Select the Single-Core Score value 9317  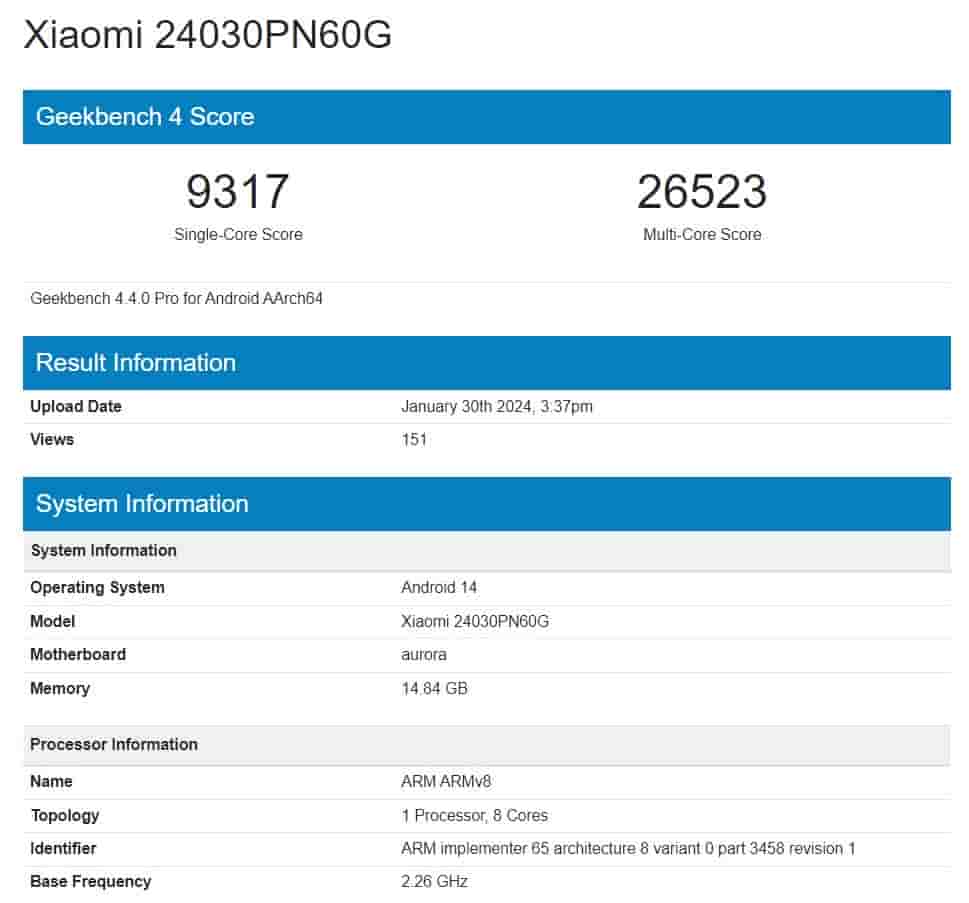[x=238, y=192]
